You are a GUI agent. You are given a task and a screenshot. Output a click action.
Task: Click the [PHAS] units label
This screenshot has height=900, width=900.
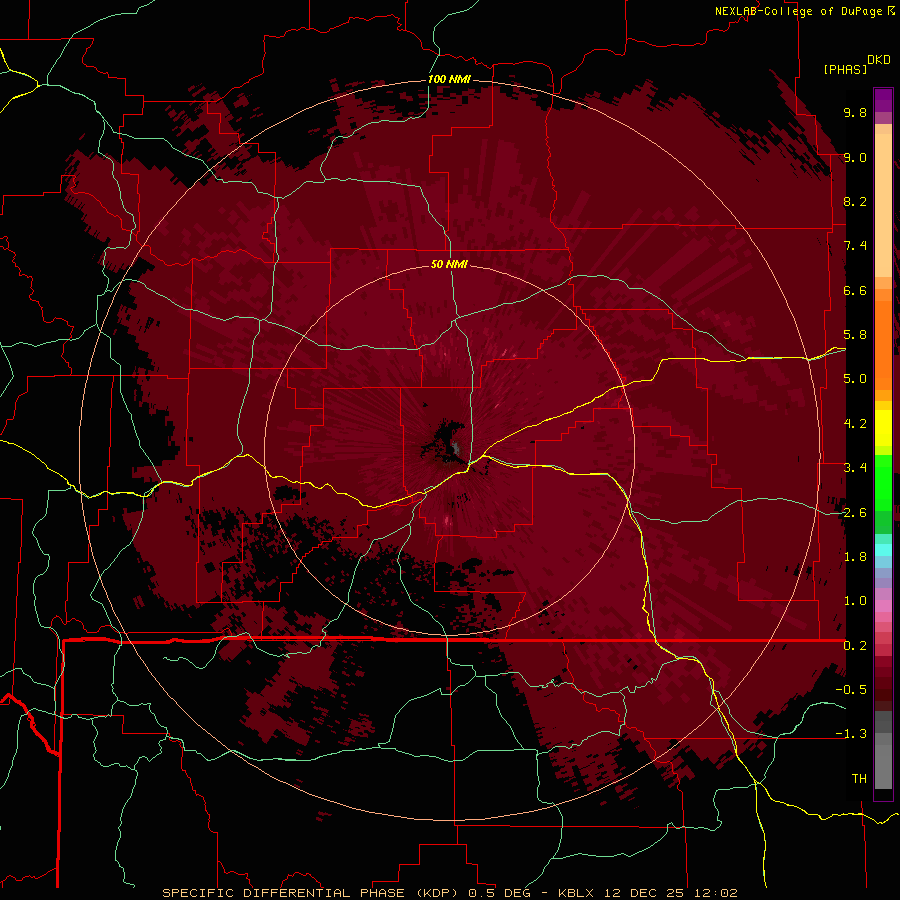[x=845, y=69]
